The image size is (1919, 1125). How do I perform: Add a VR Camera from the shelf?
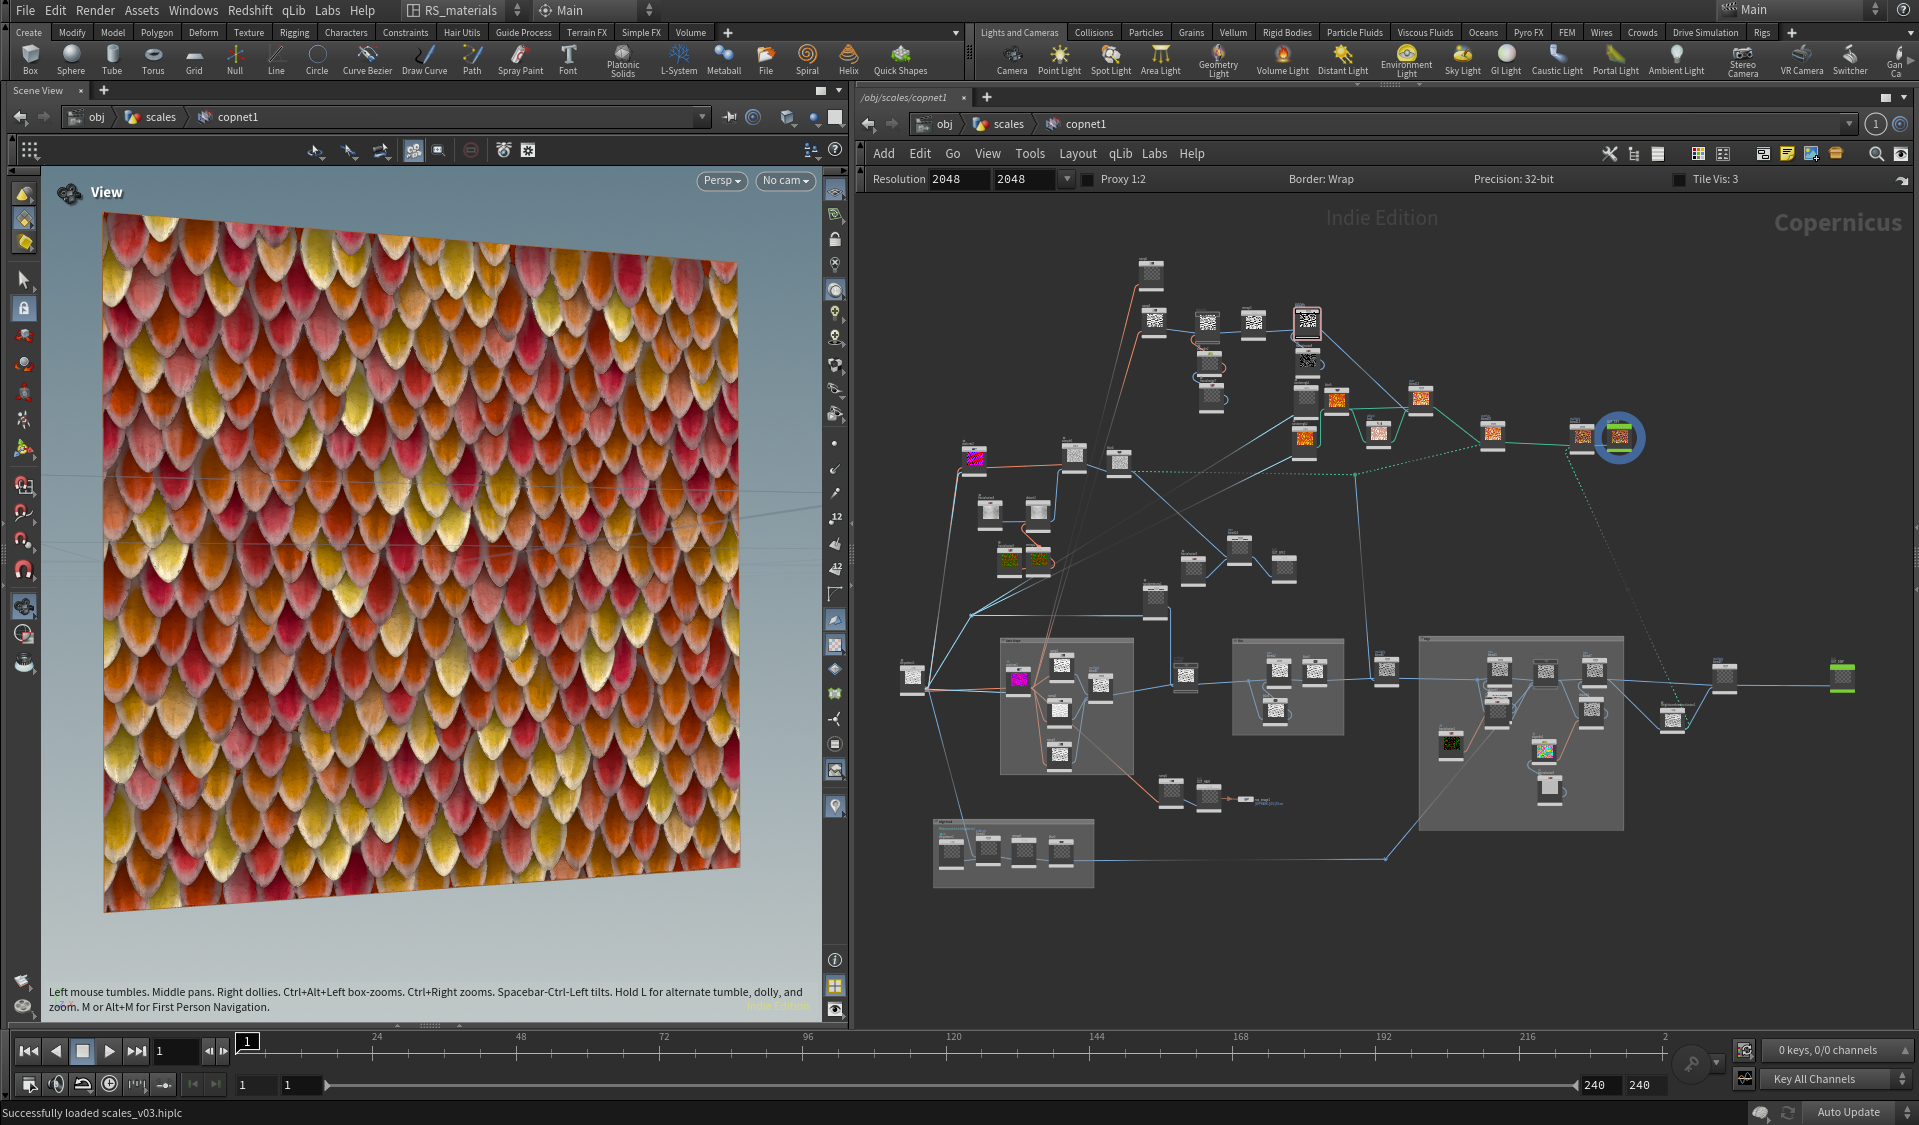[x=1802, y=59]
